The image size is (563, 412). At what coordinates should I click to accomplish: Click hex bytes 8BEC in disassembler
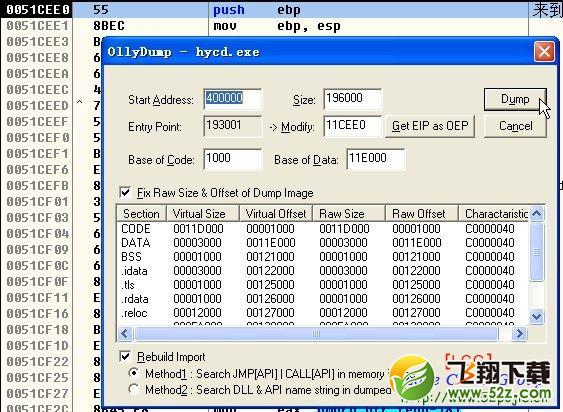coord(109,26)
